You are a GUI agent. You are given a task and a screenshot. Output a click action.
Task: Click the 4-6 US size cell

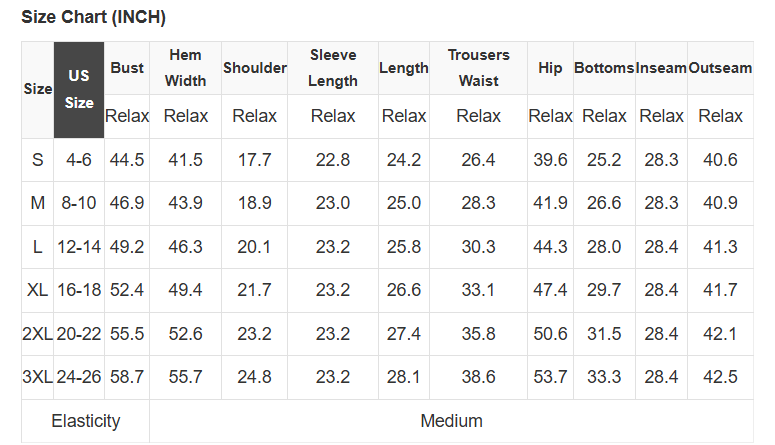pos(79,160)
